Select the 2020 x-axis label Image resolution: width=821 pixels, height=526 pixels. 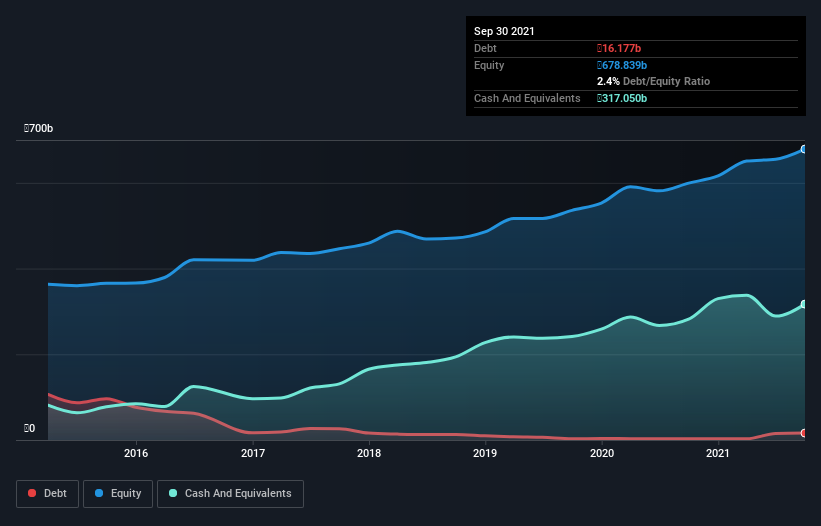point(602,453)
